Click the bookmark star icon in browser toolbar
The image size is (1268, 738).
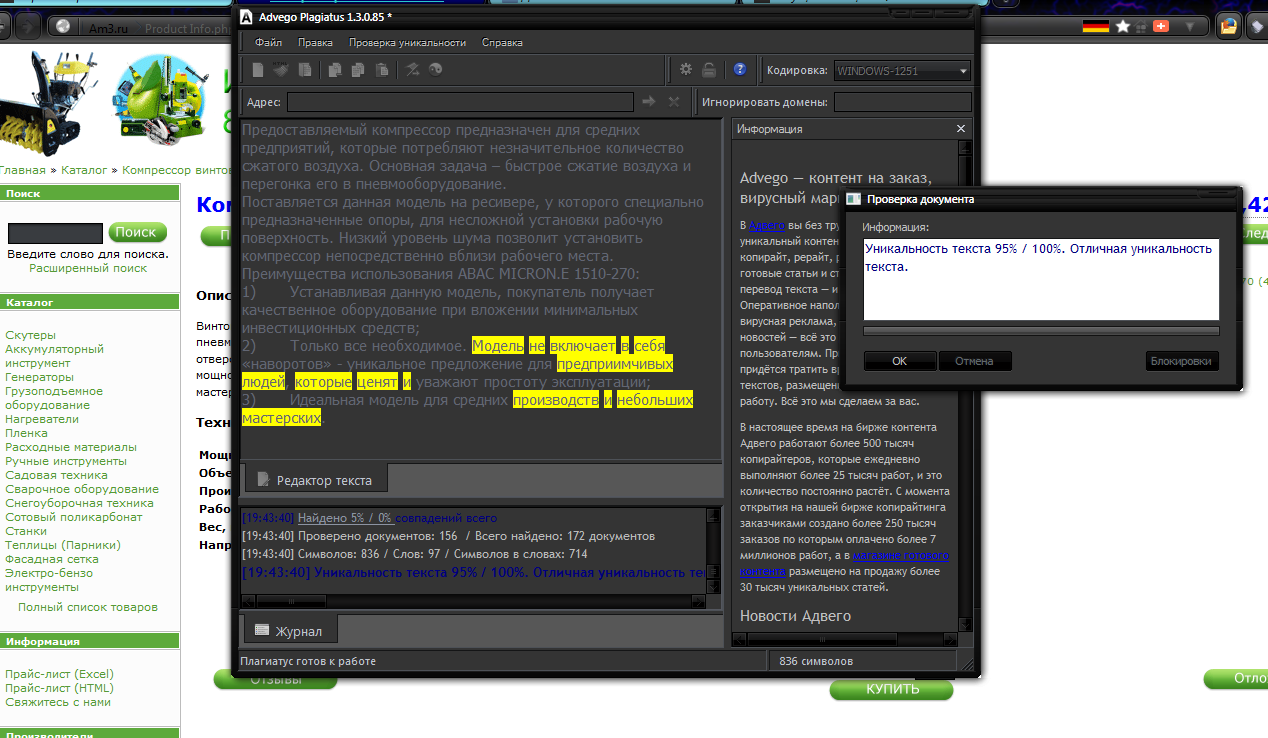point(1124,26)
